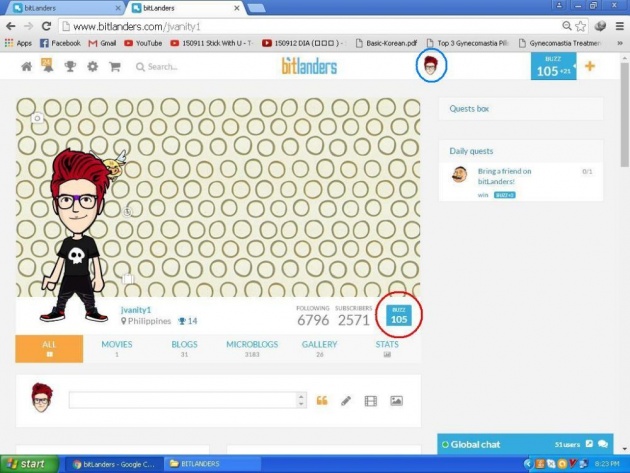Click the orange quote microblog icon
The width and height of the screenshot is (630, 473).
[322, 401]
